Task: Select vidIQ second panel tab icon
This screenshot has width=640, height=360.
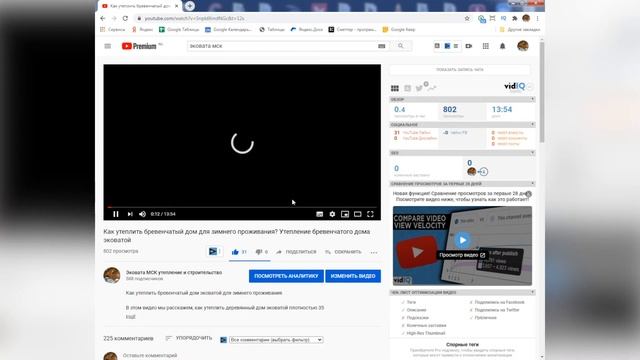Action: pyautogui.click(x=407, y=88)
